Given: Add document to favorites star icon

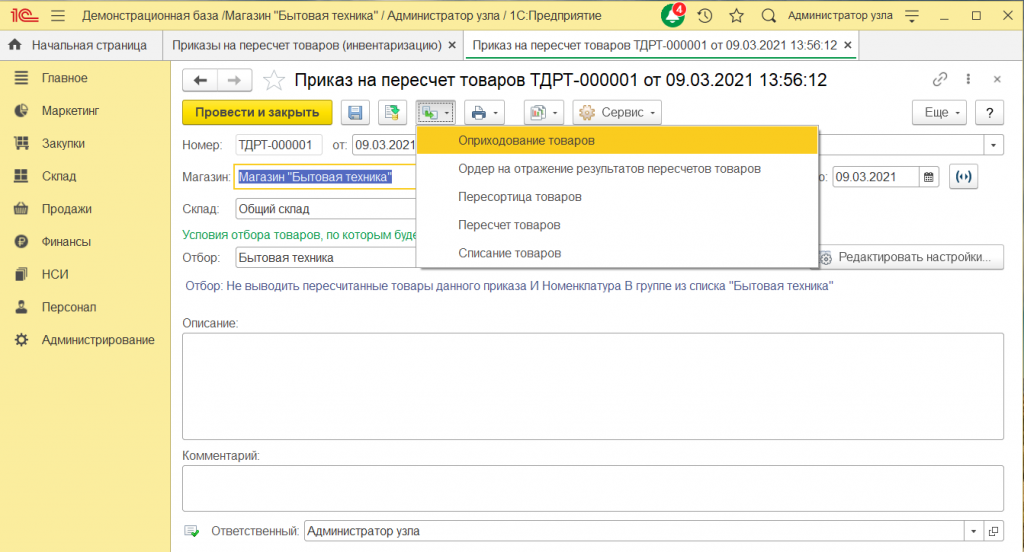Looking at the screenshot, I should coord(274,80).
